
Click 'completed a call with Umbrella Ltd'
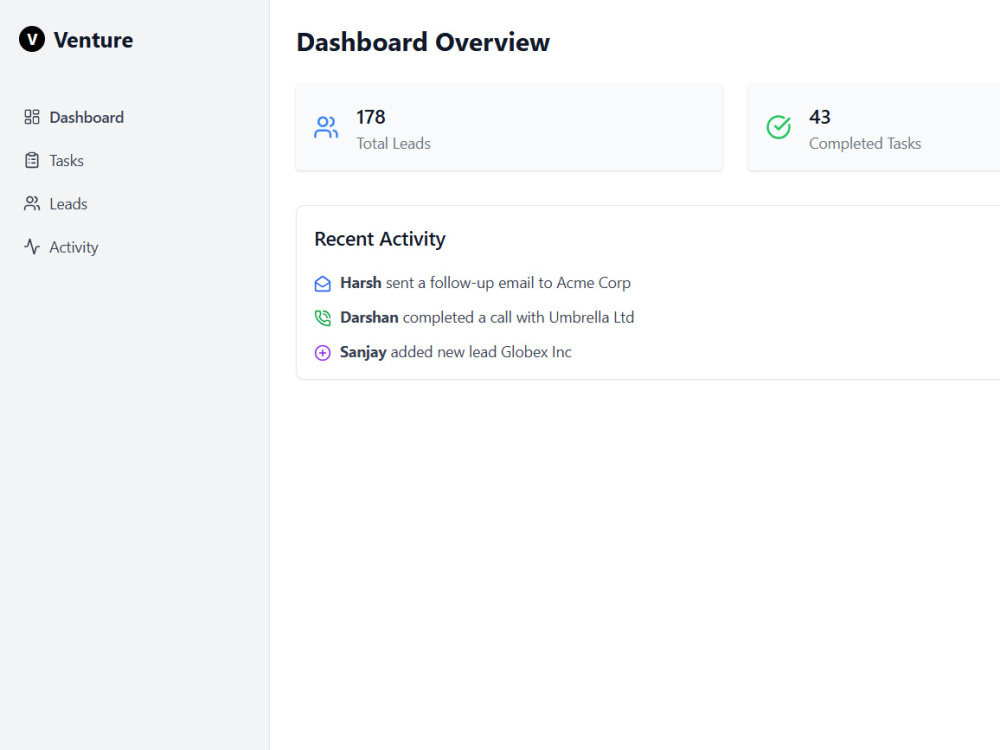click(518, 318)
